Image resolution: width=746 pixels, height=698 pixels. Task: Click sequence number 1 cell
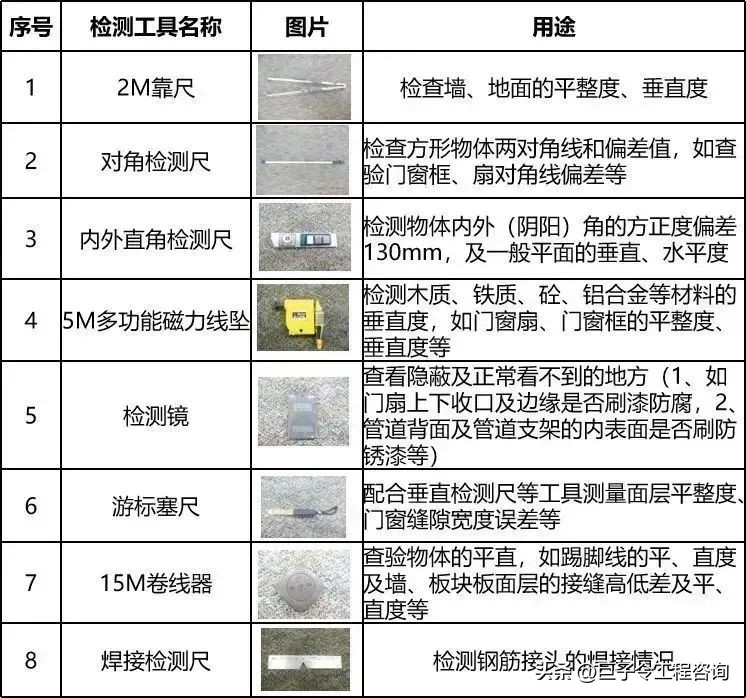click(31, 88)
